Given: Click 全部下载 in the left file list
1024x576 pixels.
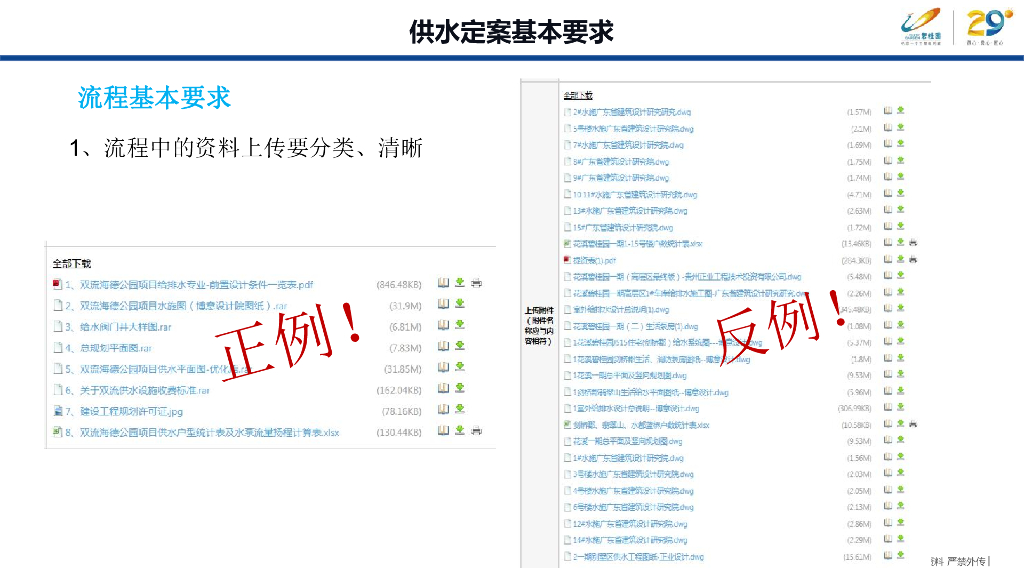Looking at the screenshot, I should coord(72,263).
